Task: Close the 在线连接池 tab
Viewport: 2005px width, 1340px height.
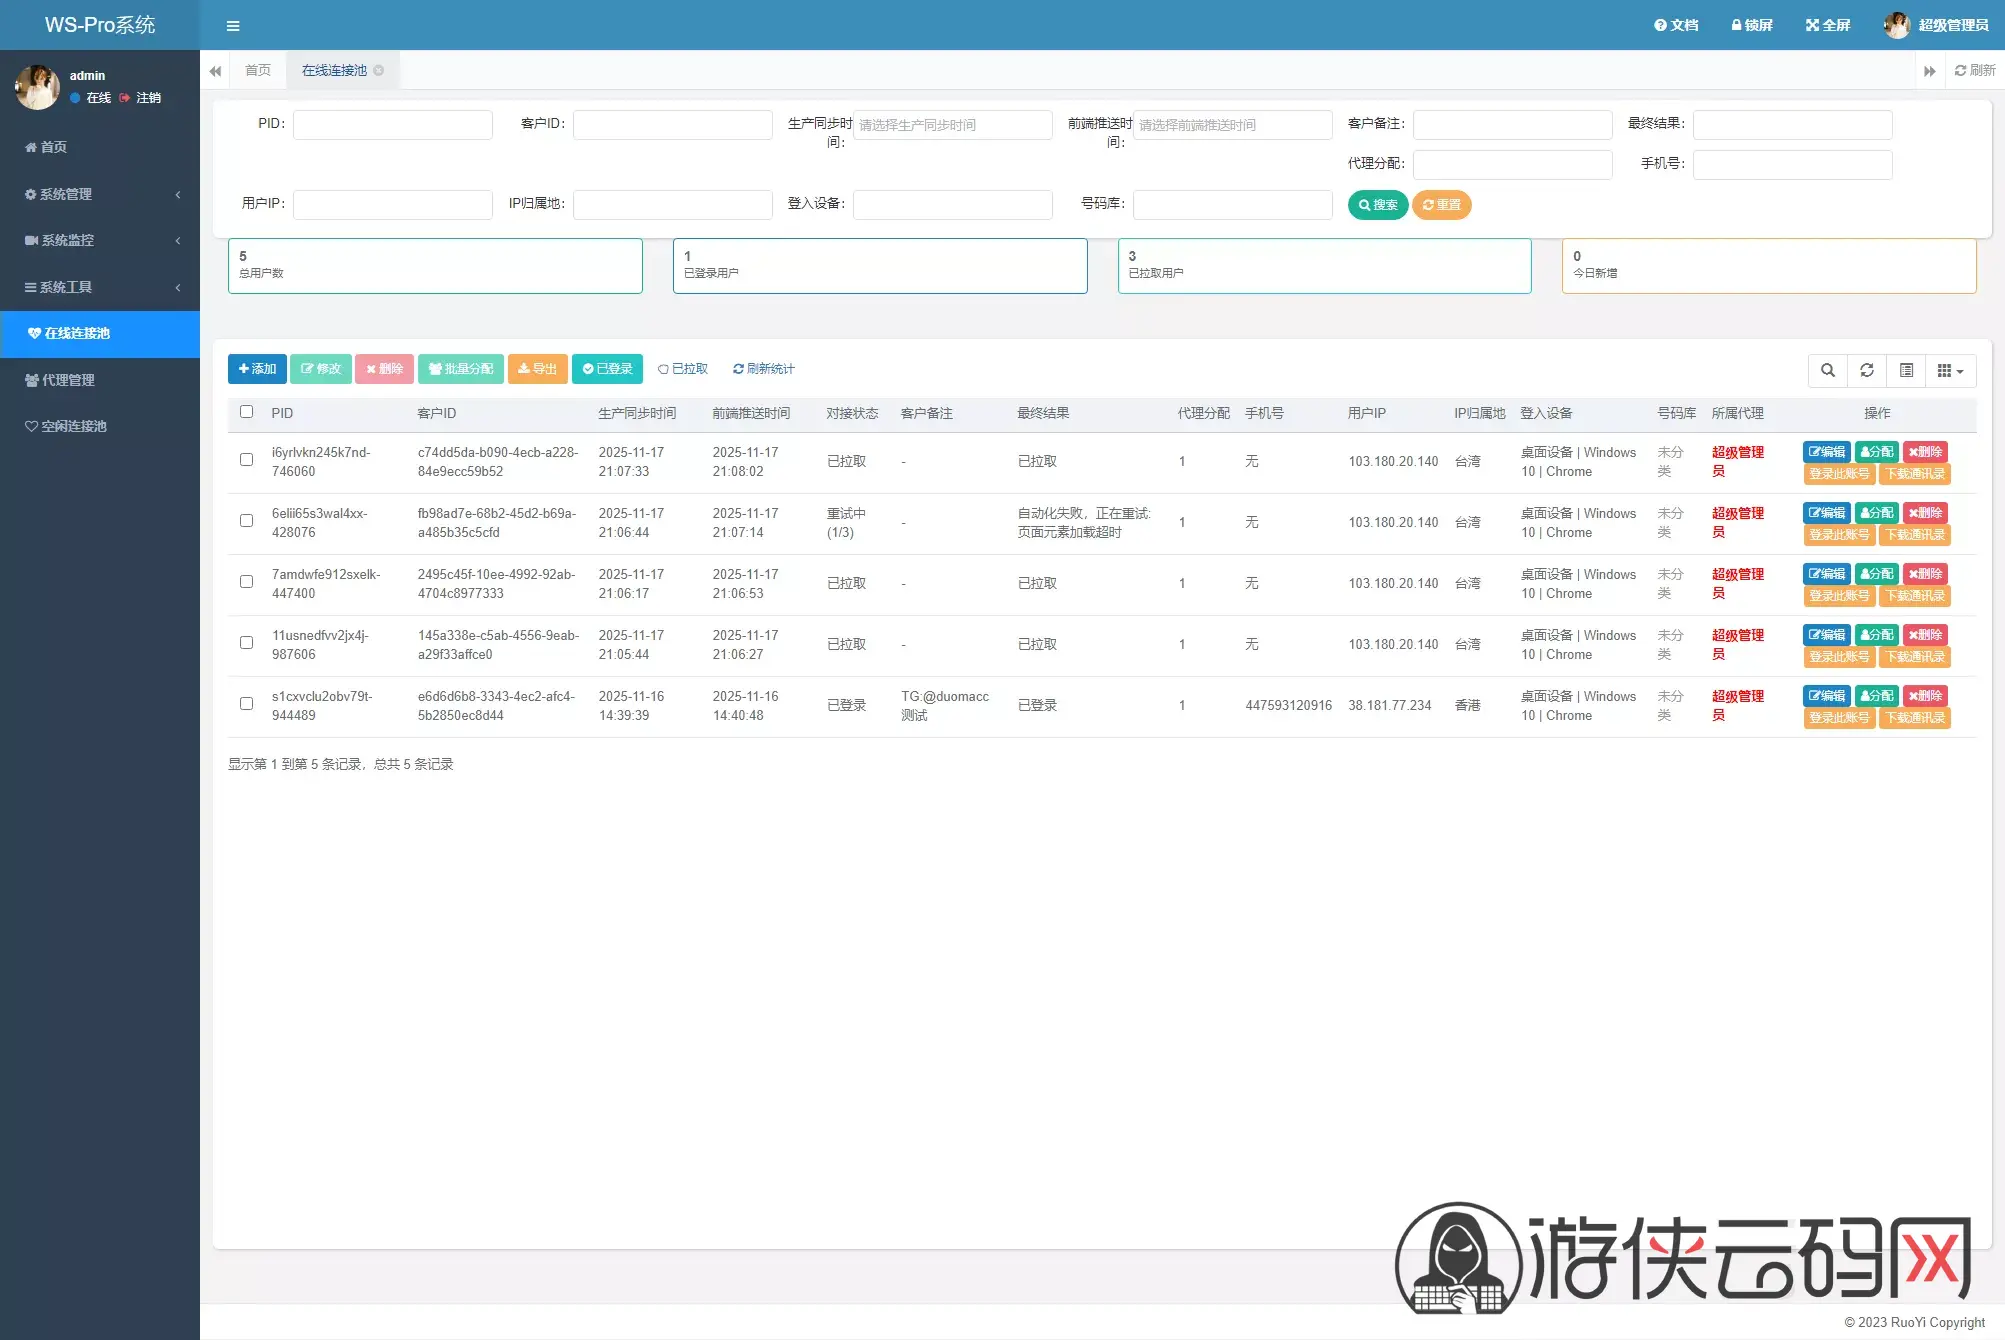Action: click(379, 70)
